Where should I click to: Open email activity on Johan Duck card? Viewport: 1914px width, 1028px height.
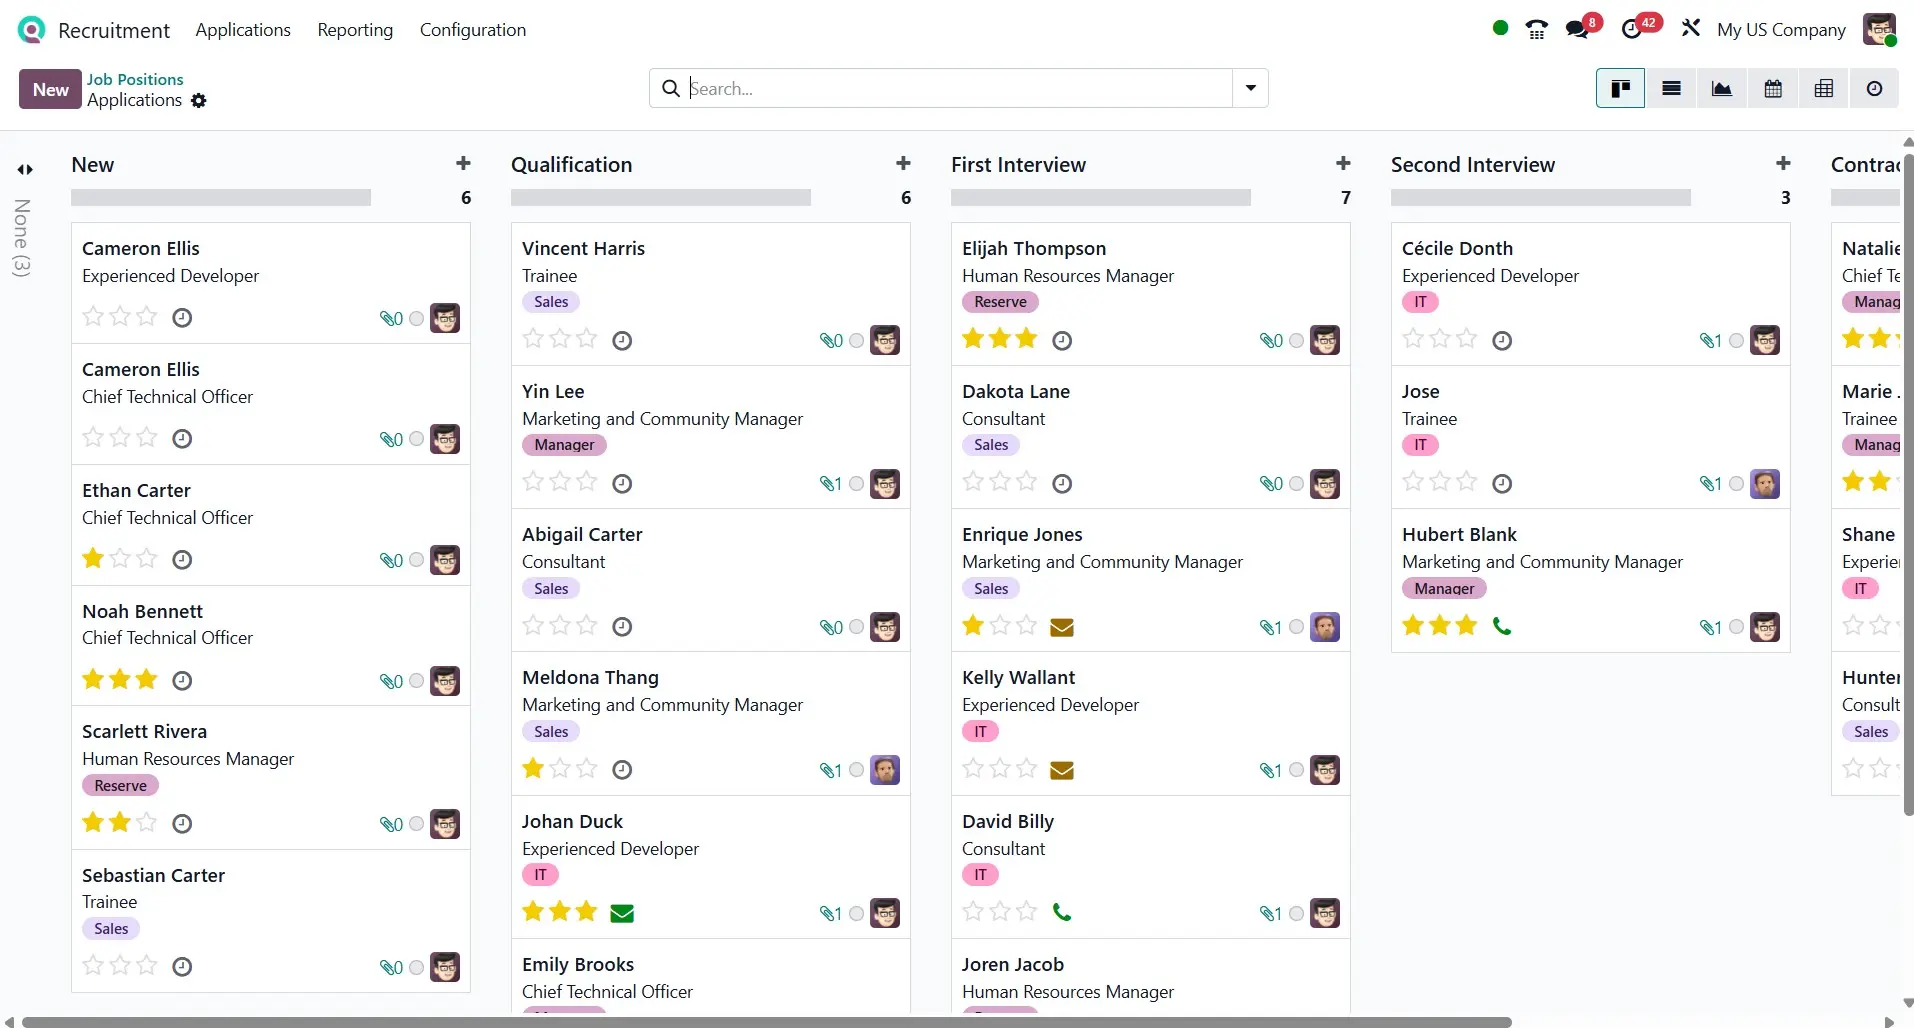pyautogui.click(x=622, y=913)
